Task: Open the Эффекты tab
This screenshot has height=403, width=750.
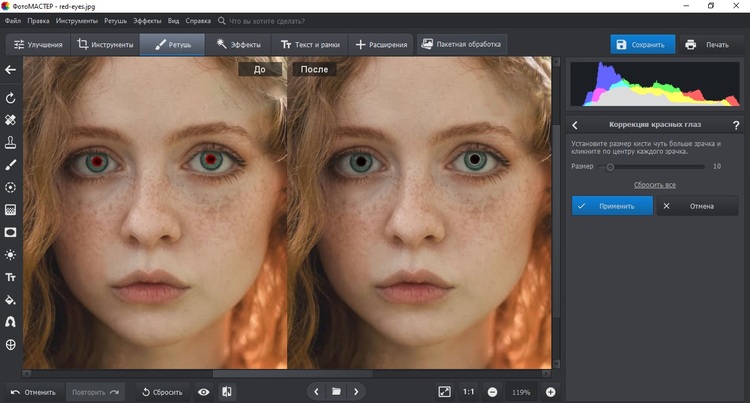Action: (238, 45)
